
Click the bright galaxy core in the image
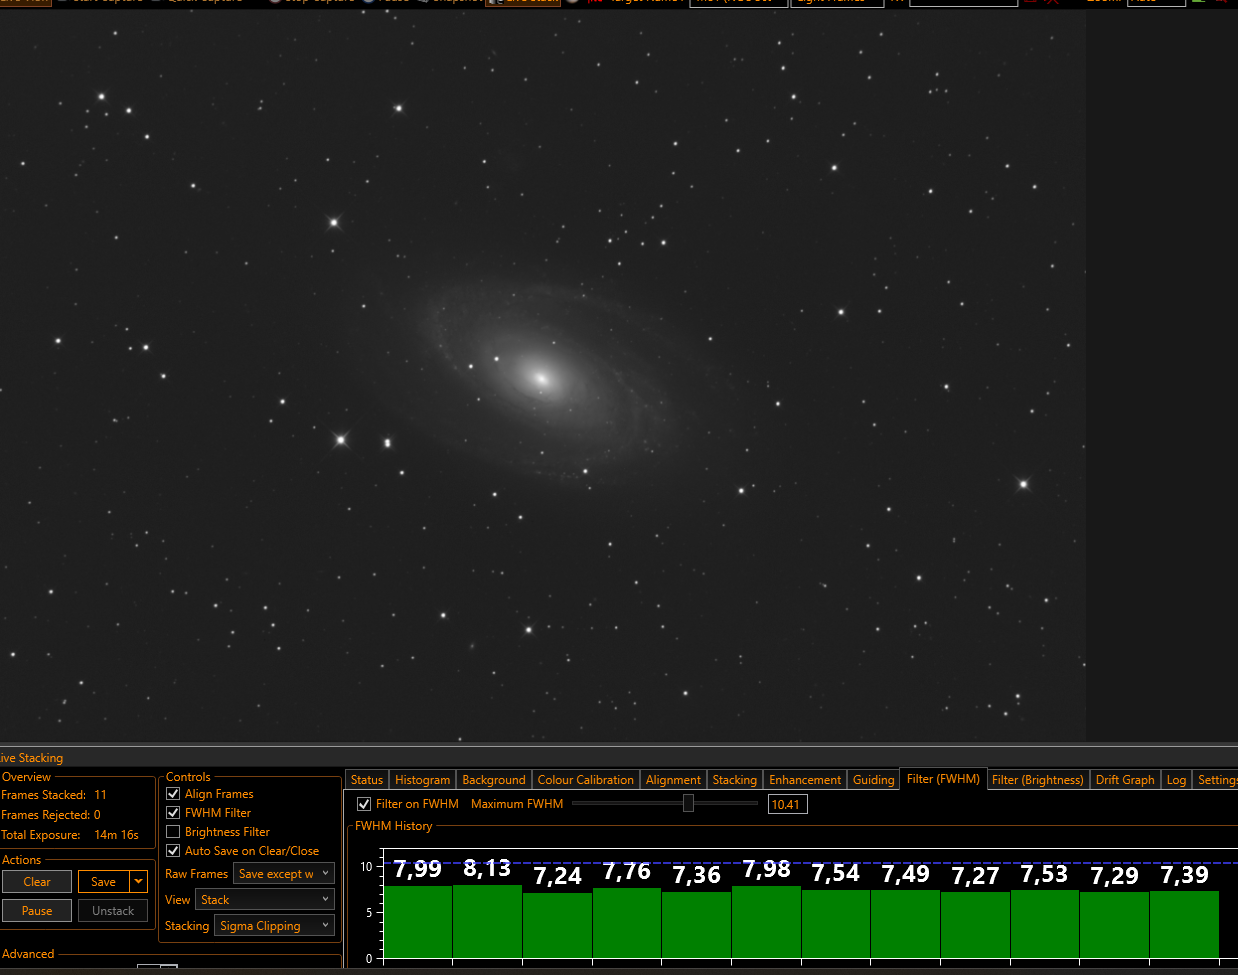pyautogui.click(x=541, y=378)
